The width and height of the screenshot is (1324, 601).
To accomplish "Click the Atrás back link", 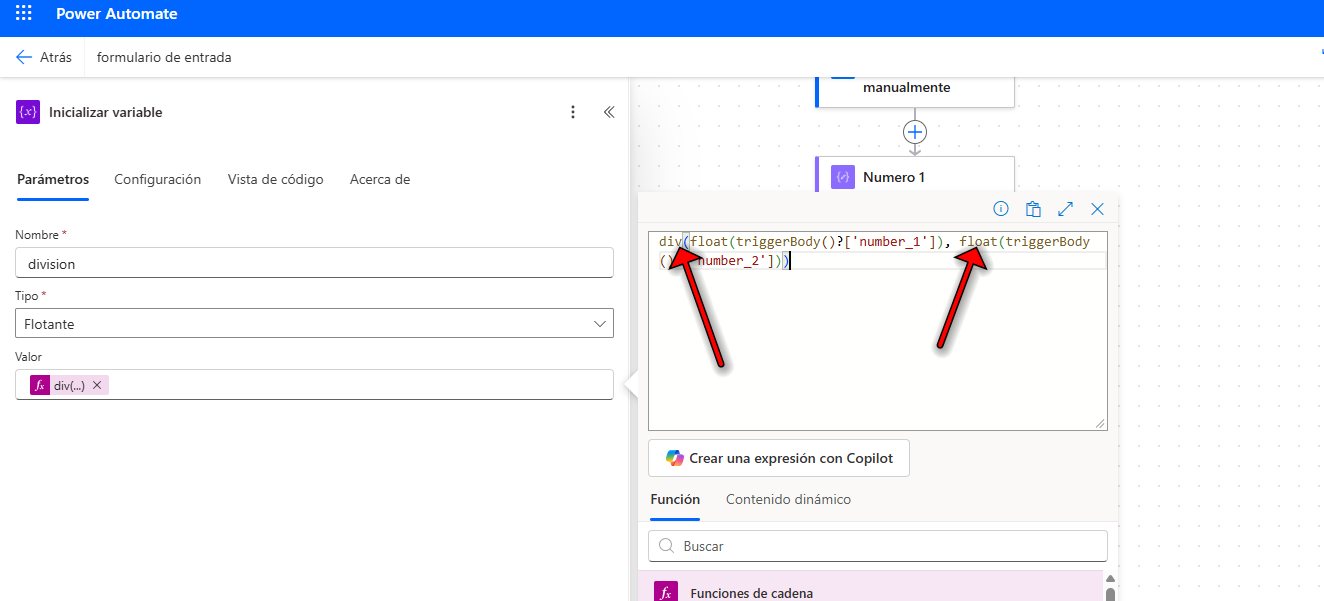I will 44,57.
